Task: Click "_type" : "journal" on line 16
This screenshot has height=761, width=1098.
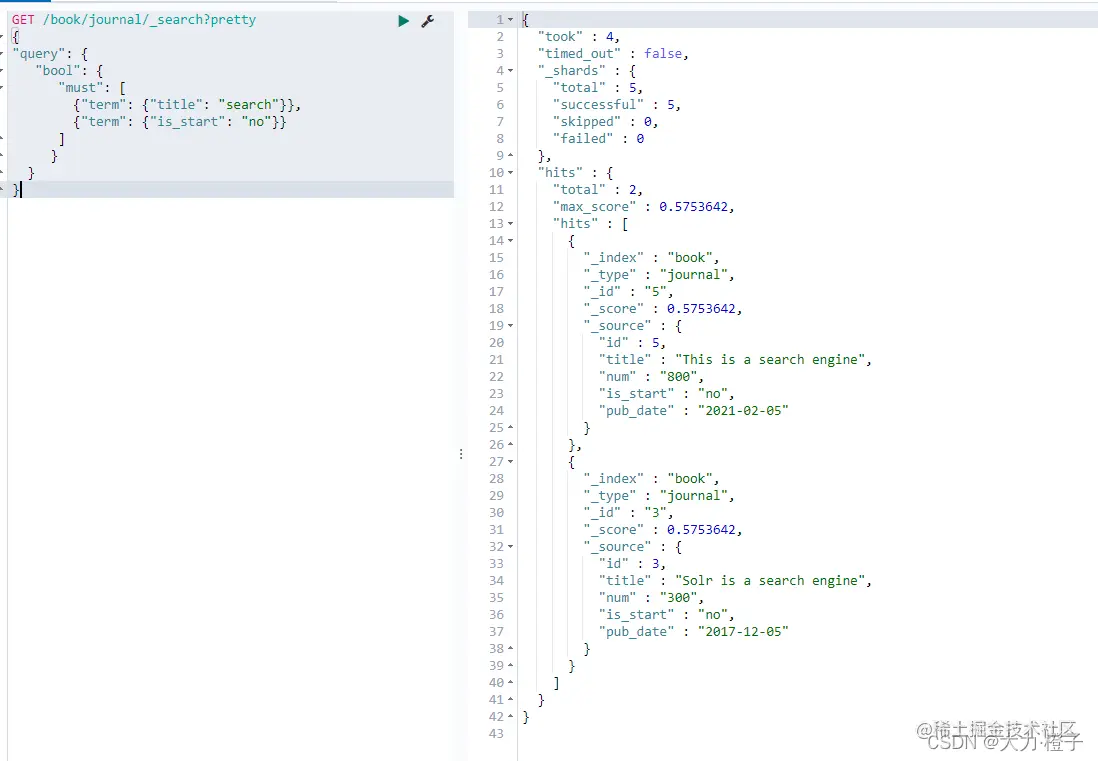Action: (x=659, y=275)
